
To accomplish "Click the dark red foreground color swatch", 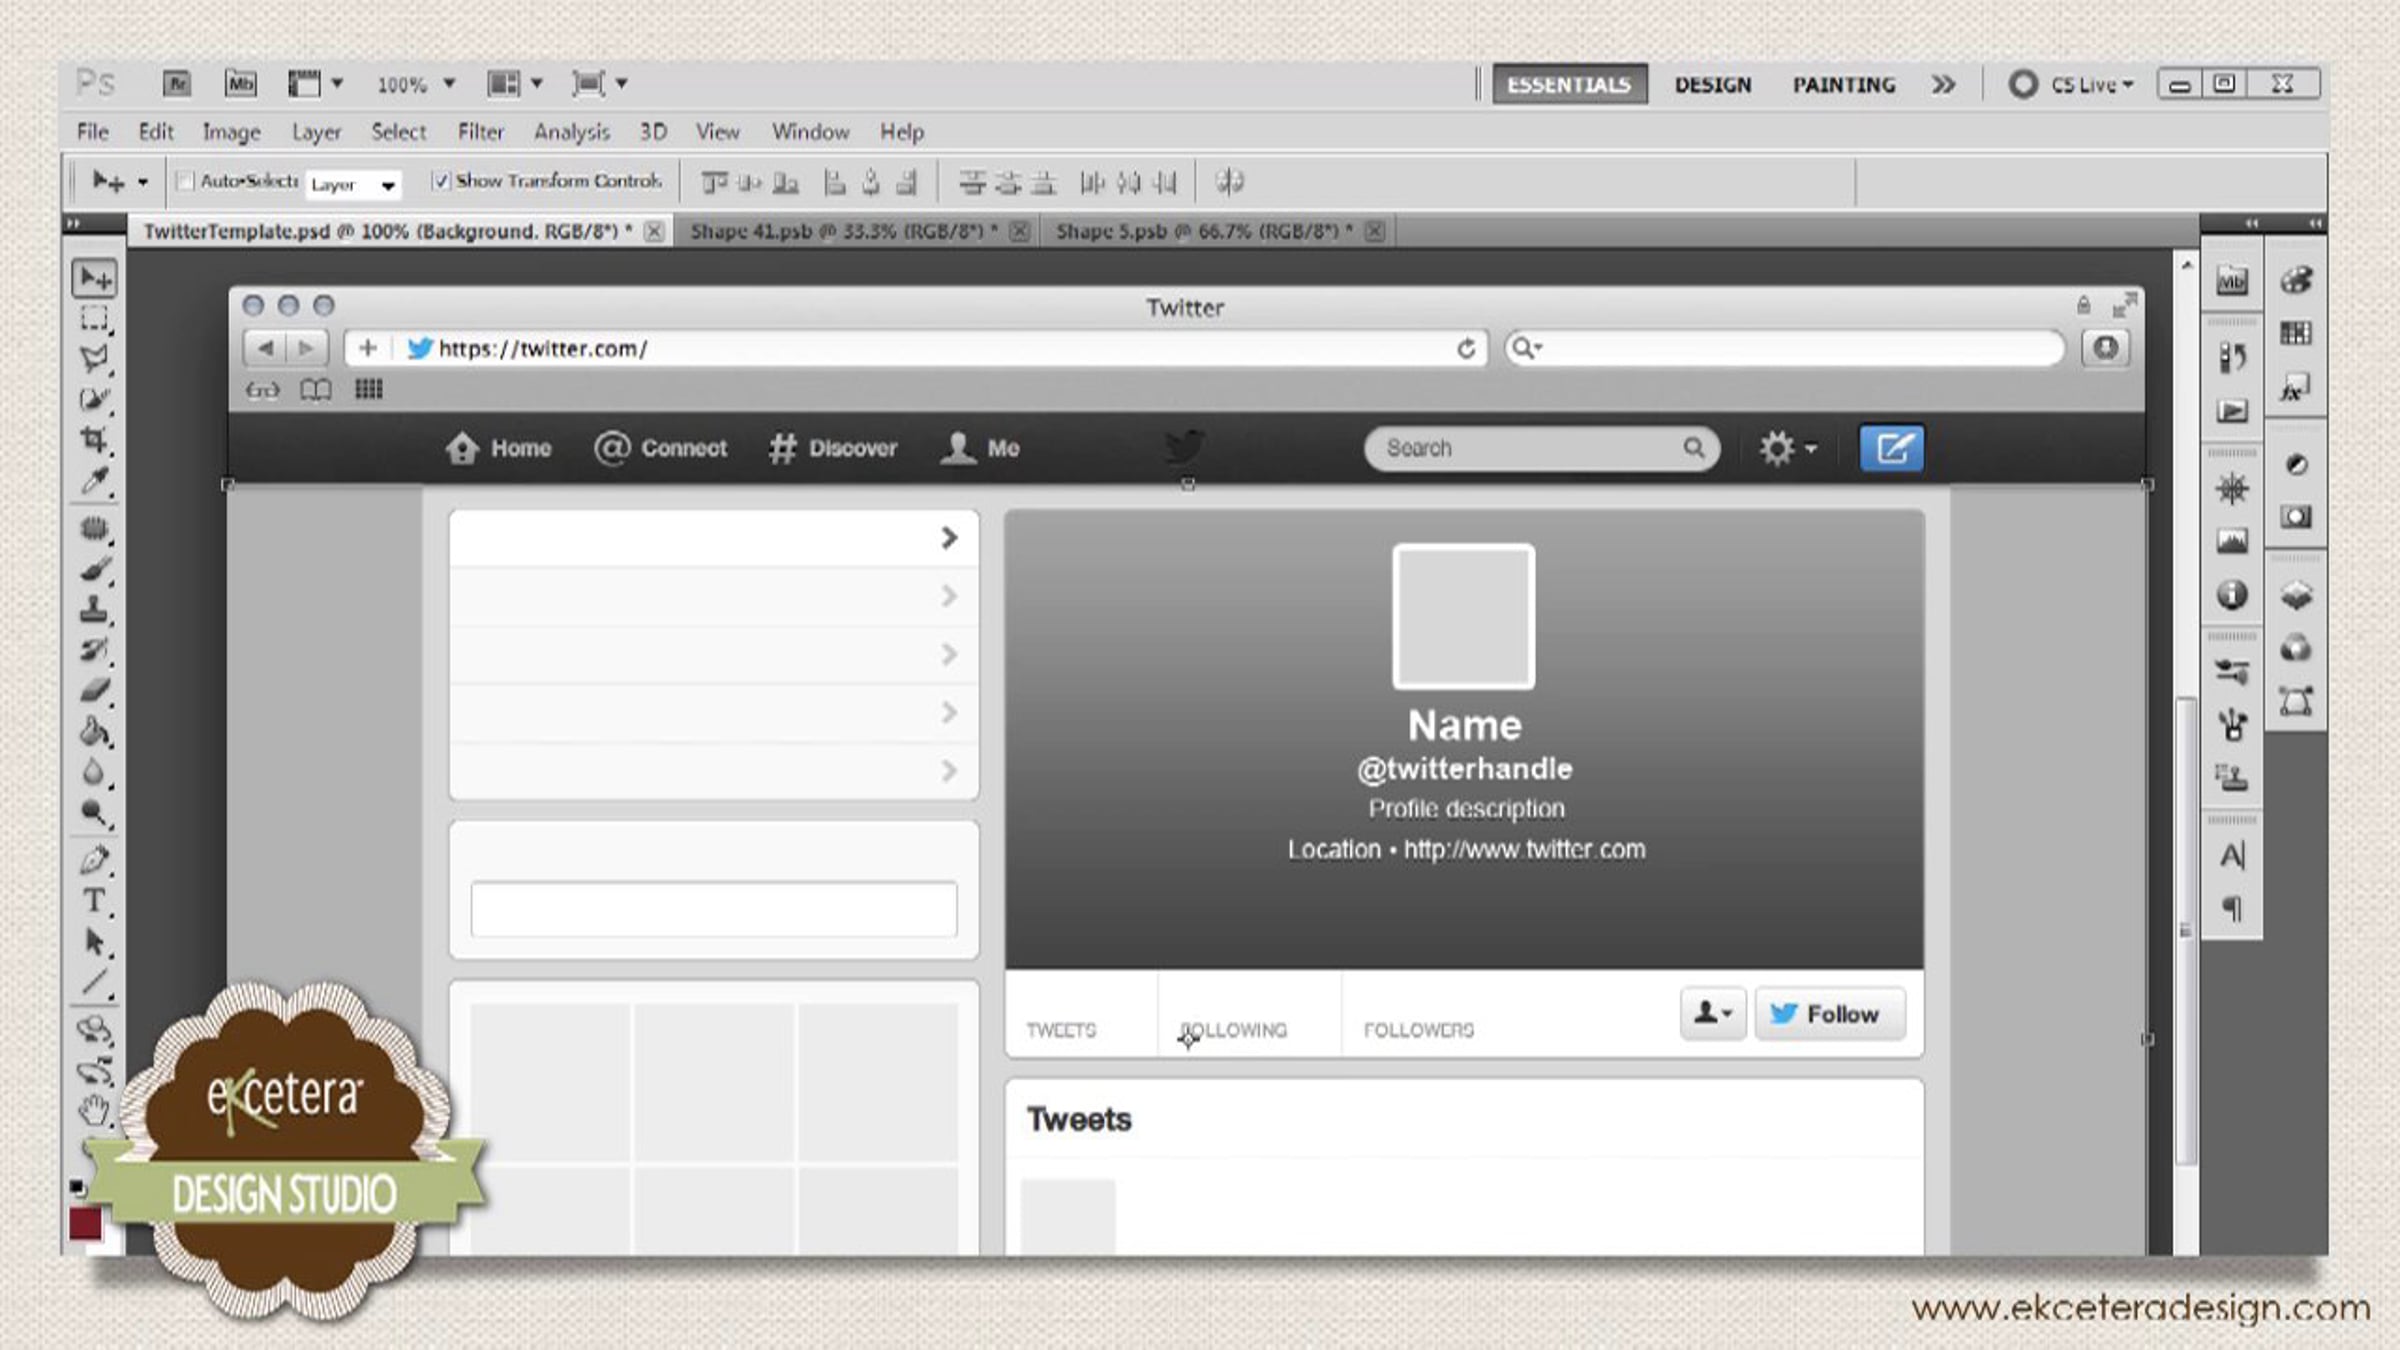I will pos(85,1223).
